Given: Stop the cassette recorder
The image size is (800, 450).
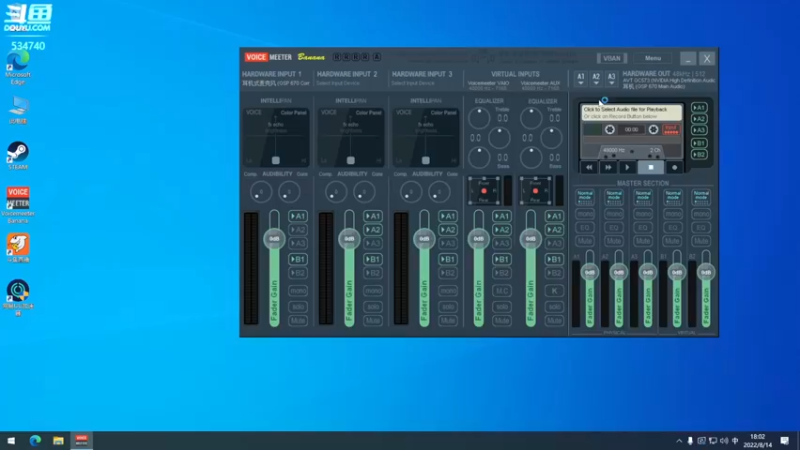Looking at the screenshot, I should (651, 167).
